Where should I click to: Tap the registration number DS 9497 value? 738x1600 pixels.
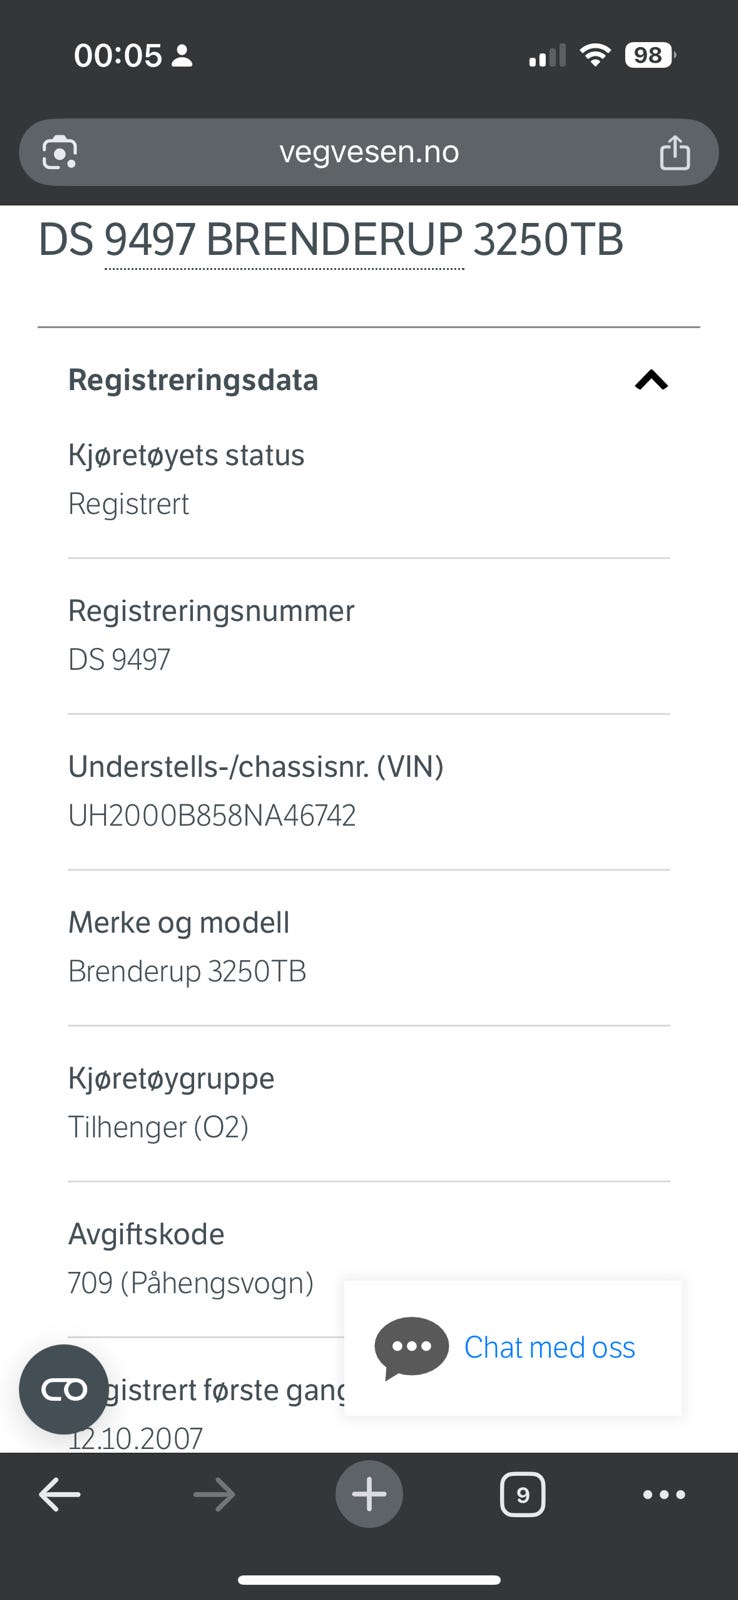pos(119,660)
